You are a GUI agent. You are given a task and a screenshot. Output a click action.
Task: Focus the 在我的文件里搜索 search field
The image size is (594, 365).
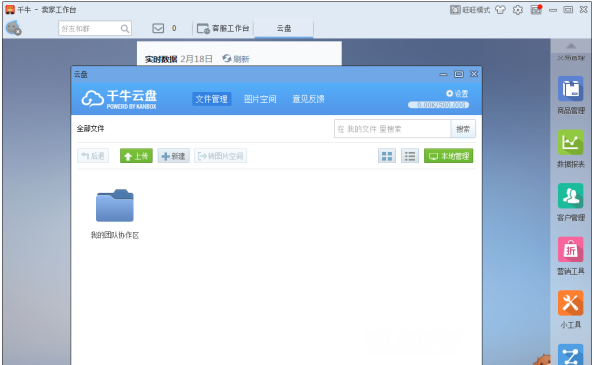(x=392, y=129)
